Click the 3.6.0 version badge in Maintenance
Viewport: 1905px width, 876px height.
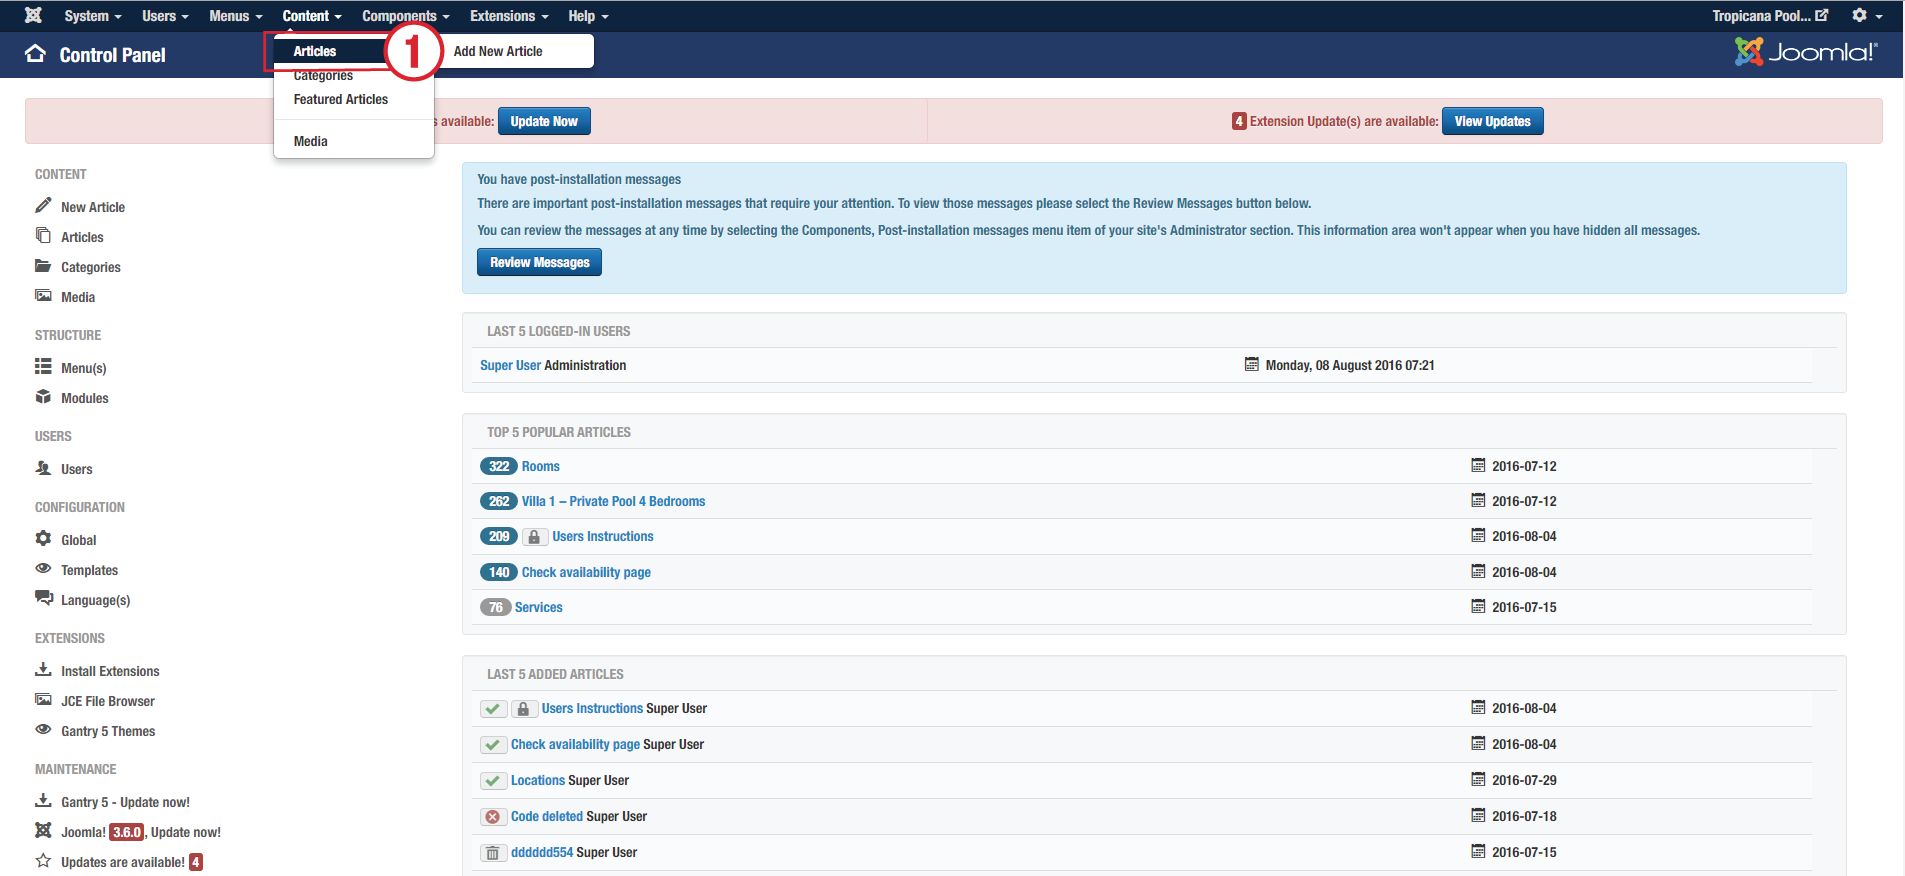point(127,832)
